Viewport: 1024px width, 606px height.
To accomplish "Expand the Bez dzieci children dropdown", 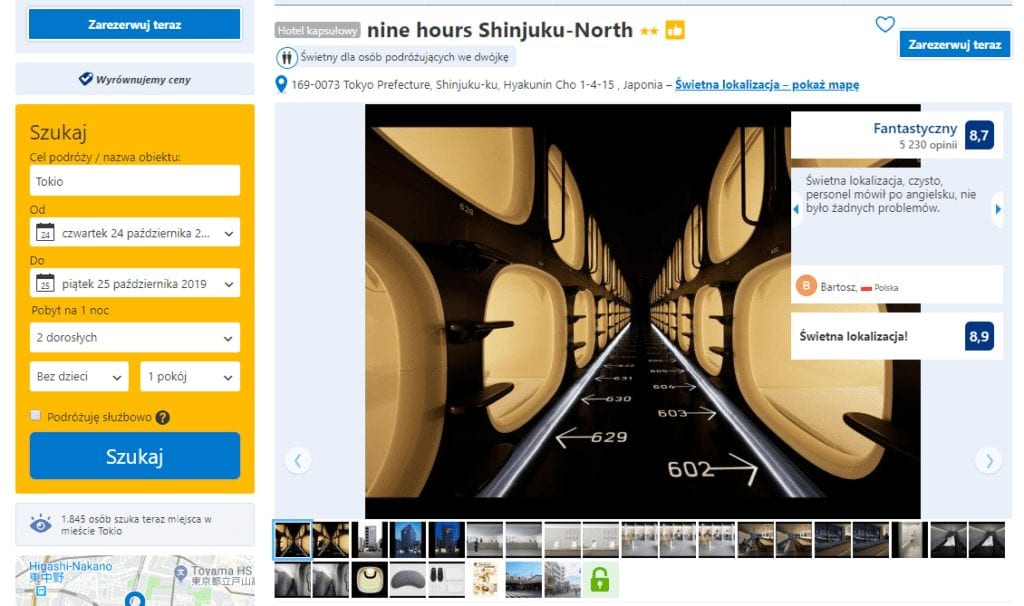I will point(79,377).
